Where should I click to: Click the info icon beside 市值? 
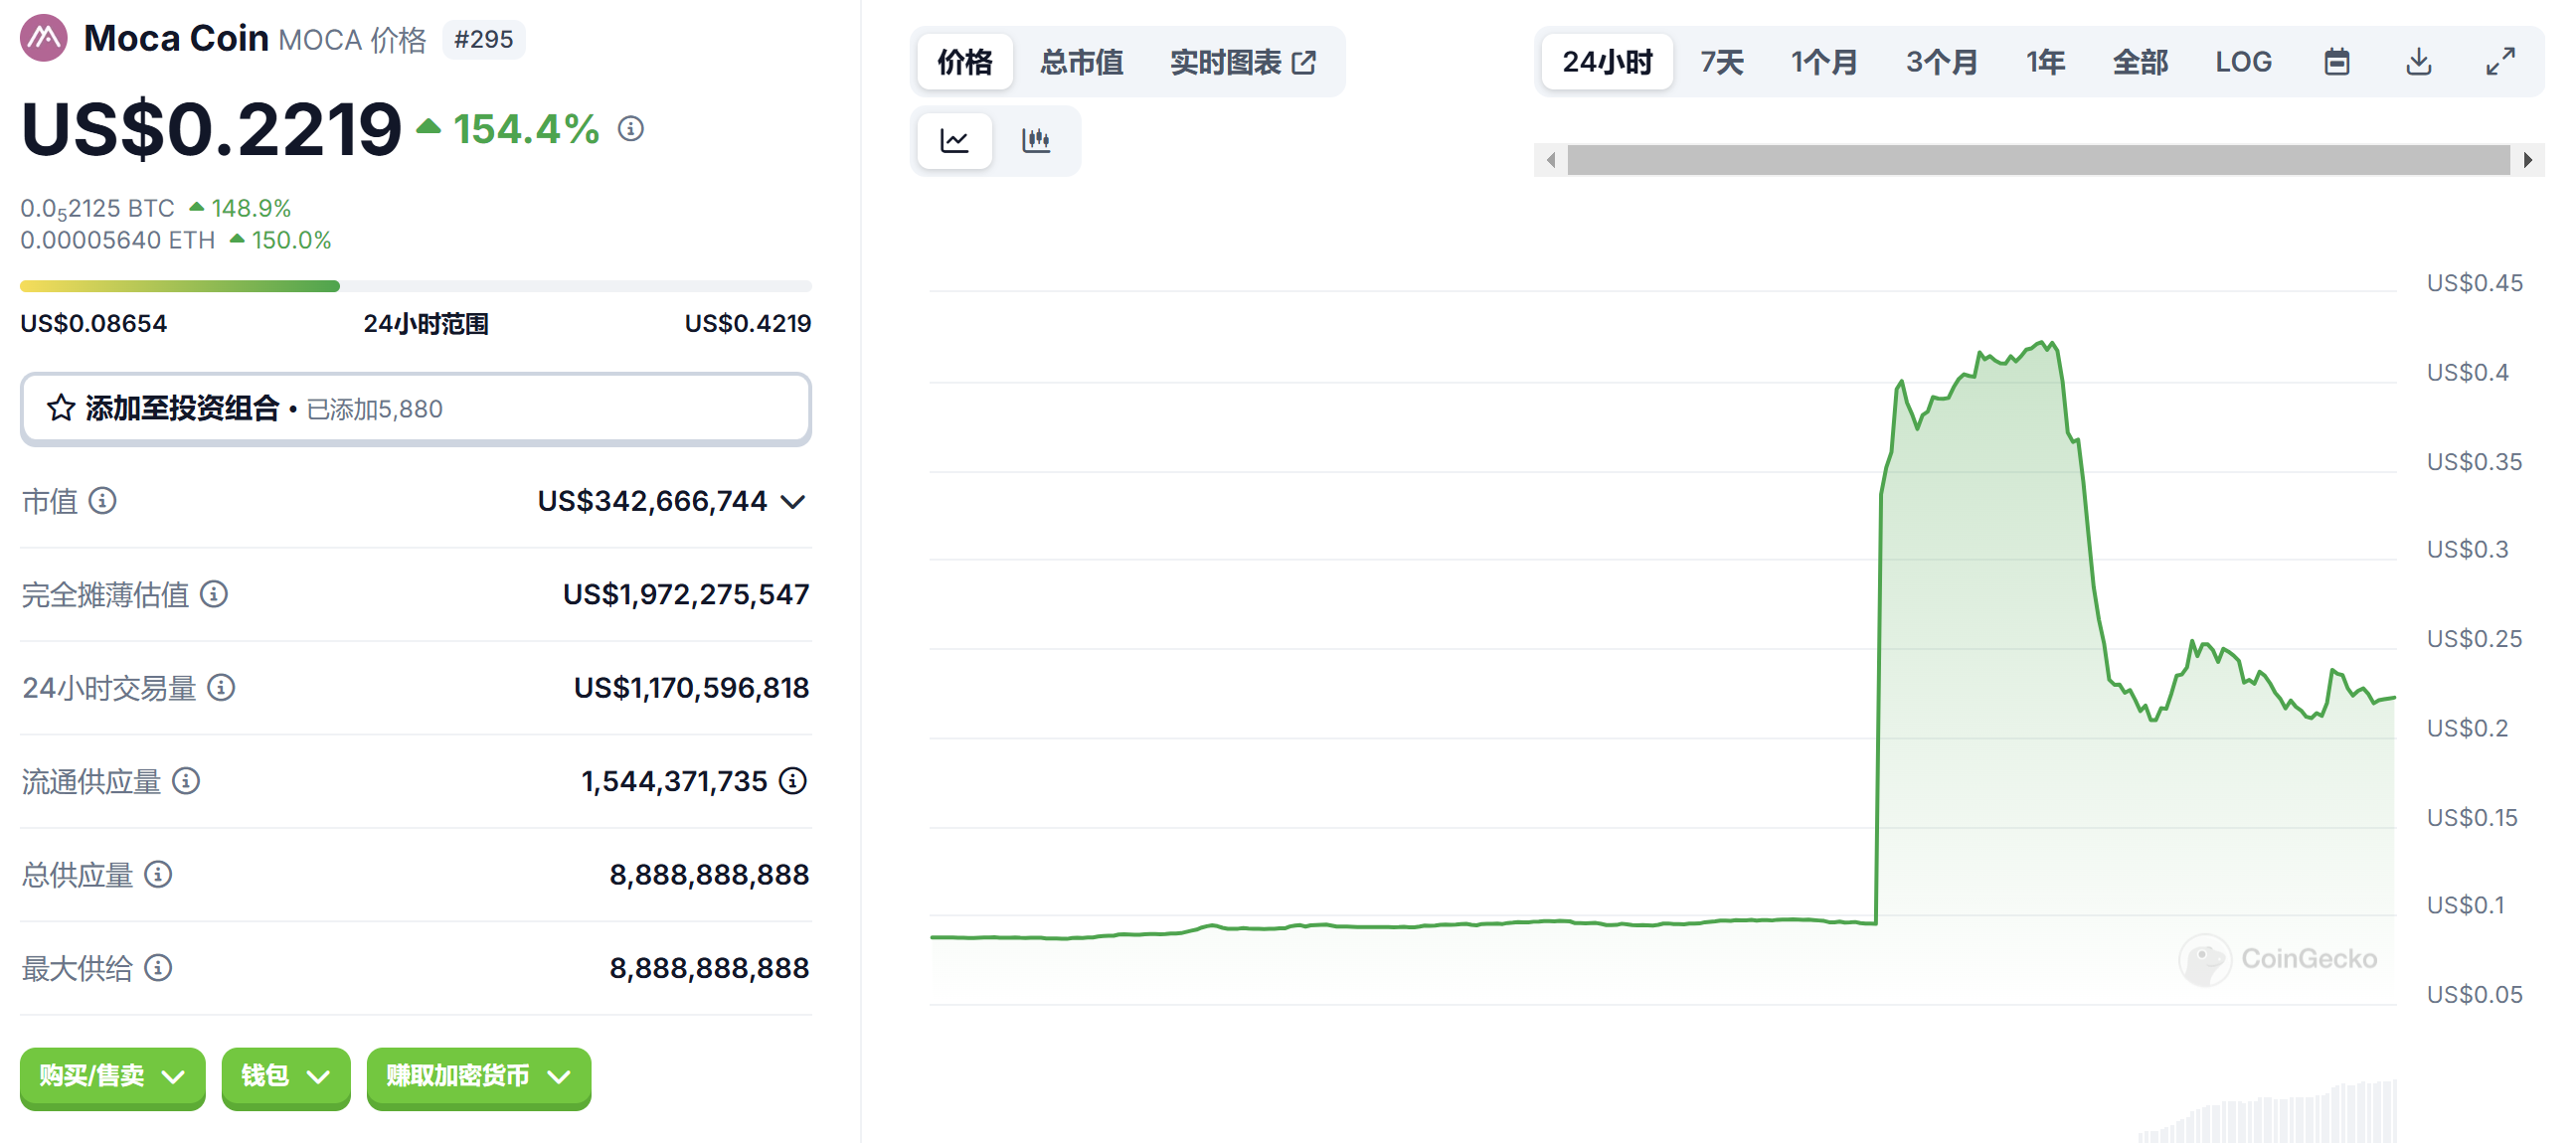(103, 500)
